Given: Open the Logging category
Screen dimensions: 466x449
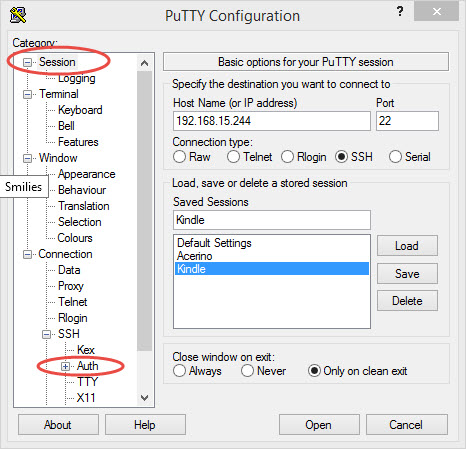Looking at the screenshot, I should [77, 78].
